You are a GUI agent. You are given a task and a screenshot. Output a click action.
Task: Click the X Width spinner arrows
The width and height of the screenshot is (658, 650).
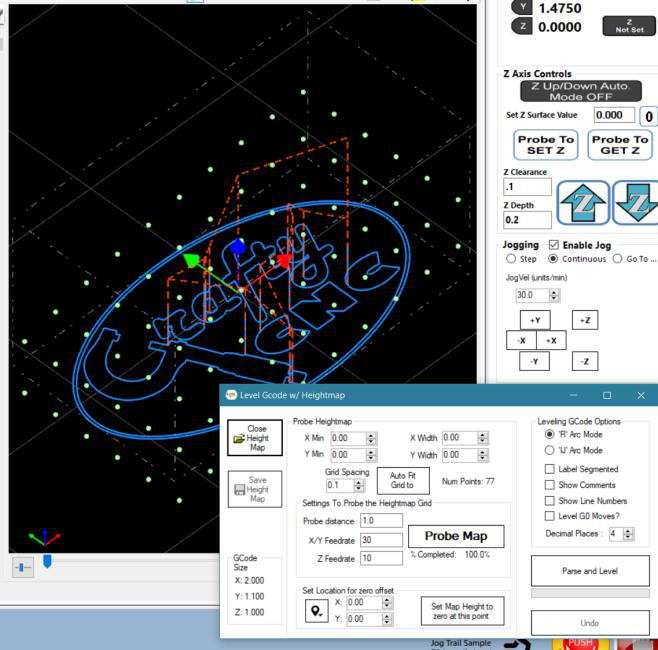(x=483, y=438)
